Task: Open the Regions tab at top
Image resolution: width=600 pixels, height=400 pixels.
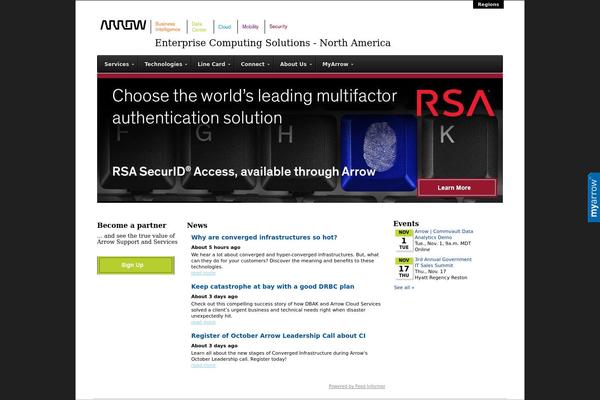Action: (x=488, y=4)
